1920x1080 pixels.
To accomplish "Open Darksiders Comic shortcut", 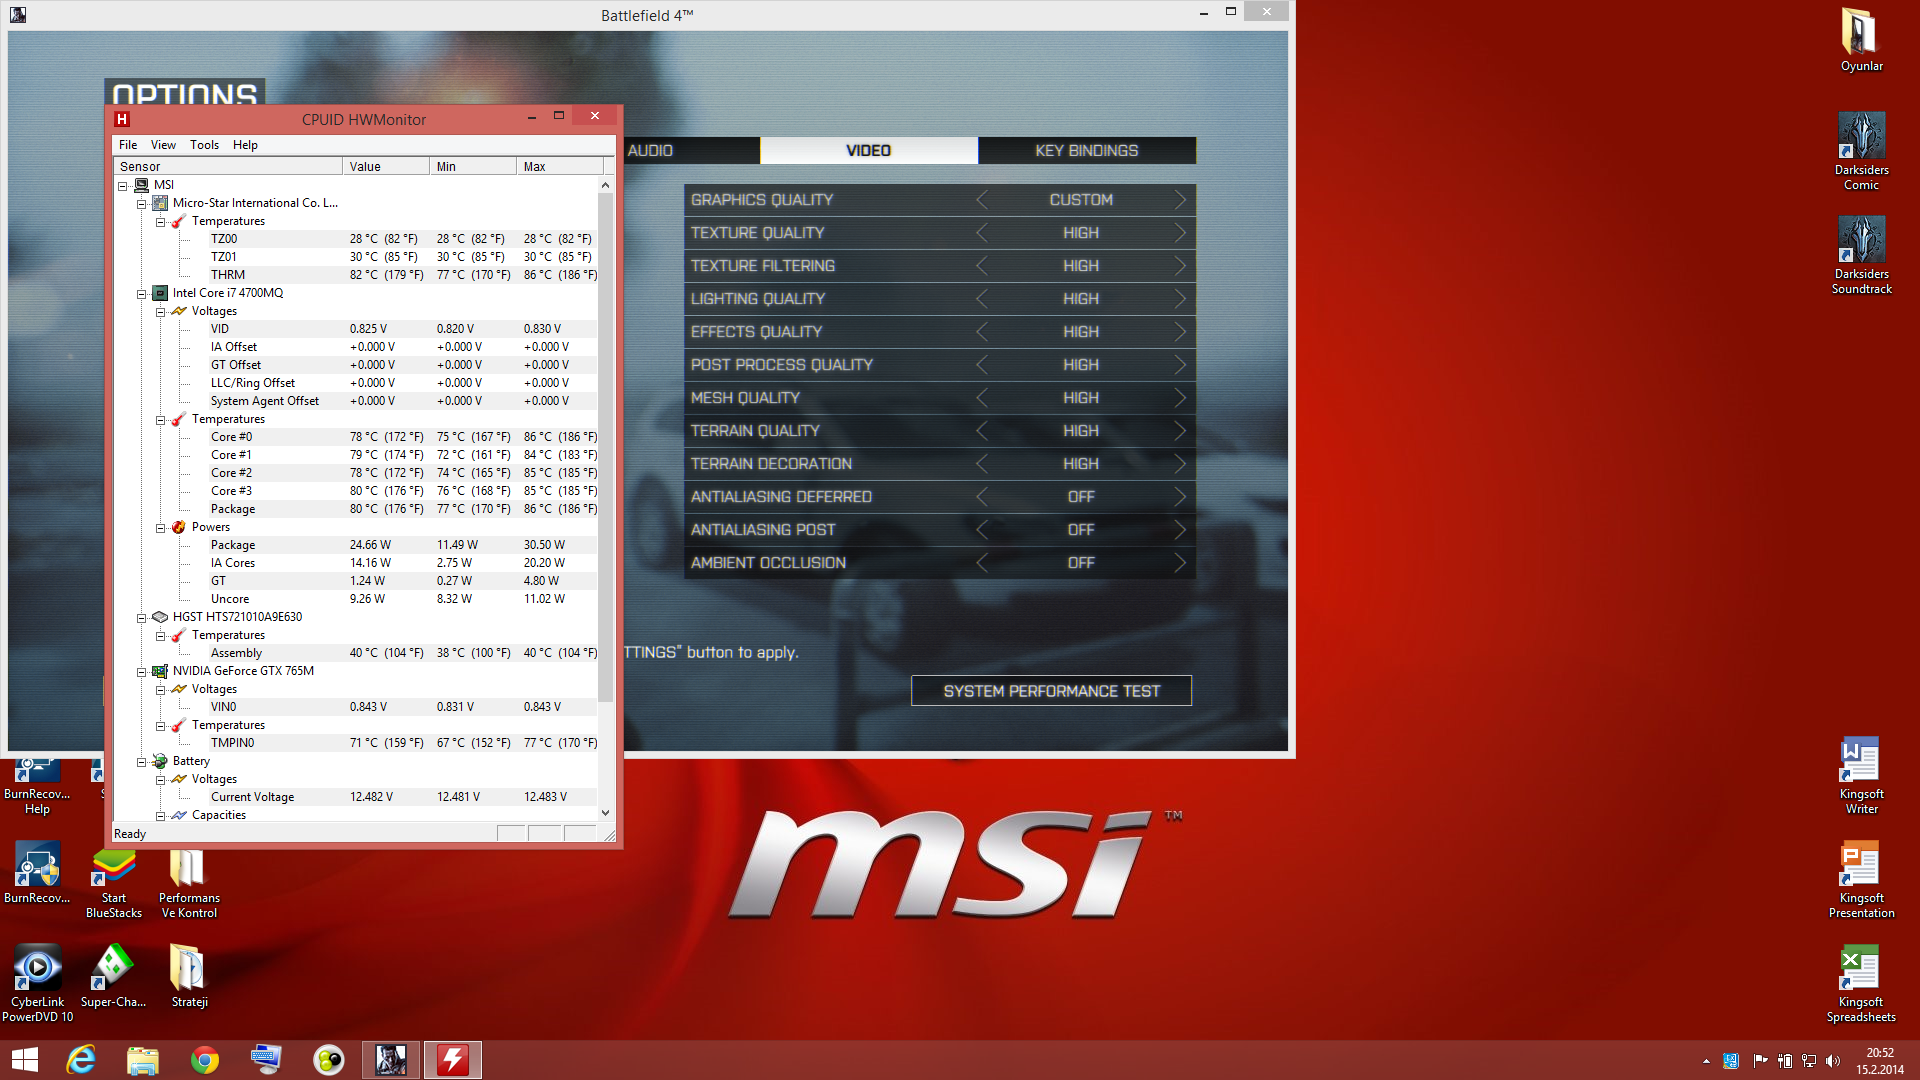I will click(1861, 150).
